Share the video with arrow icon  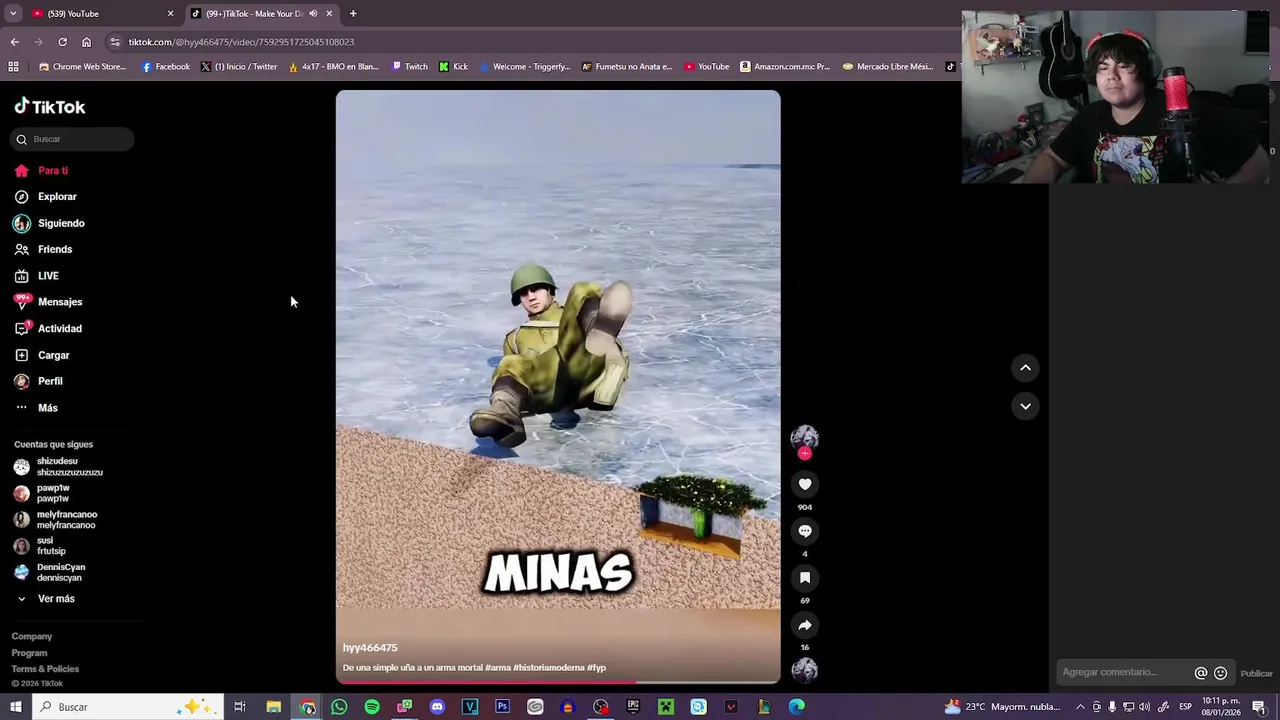click(805, 625)
